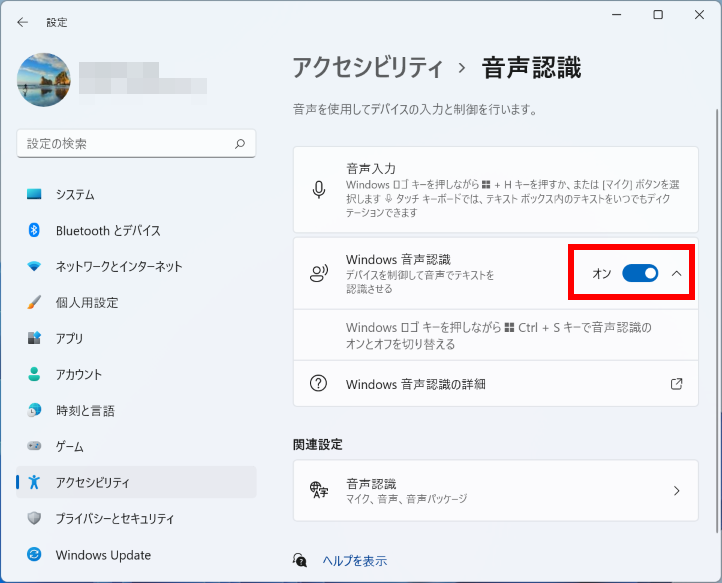Select アクセシビリティ in the sidebar
The height and width of the screenshot is (583, 722).
(x=136, y=482)
